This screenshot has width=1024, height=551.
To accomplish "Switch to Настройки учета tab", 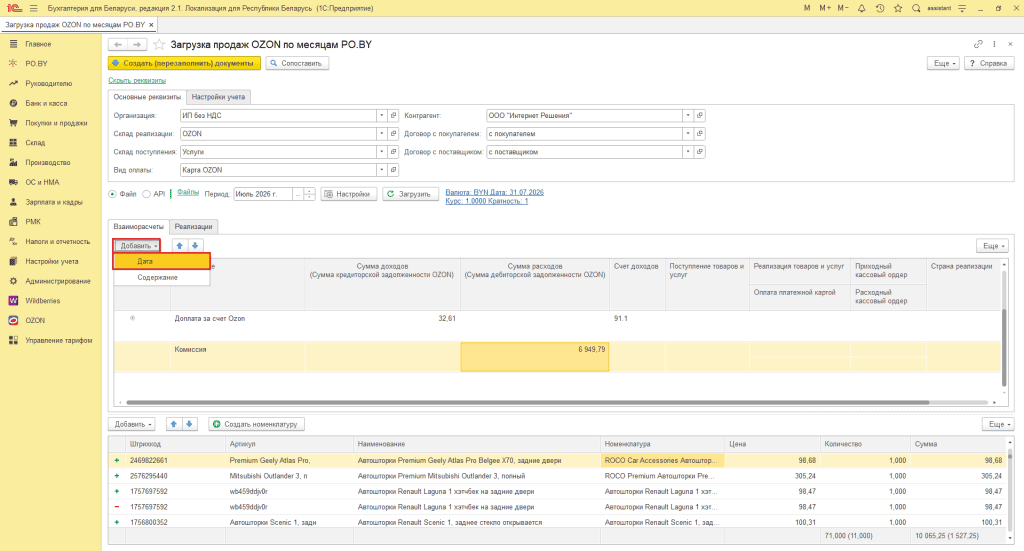I will click(218, 97).
